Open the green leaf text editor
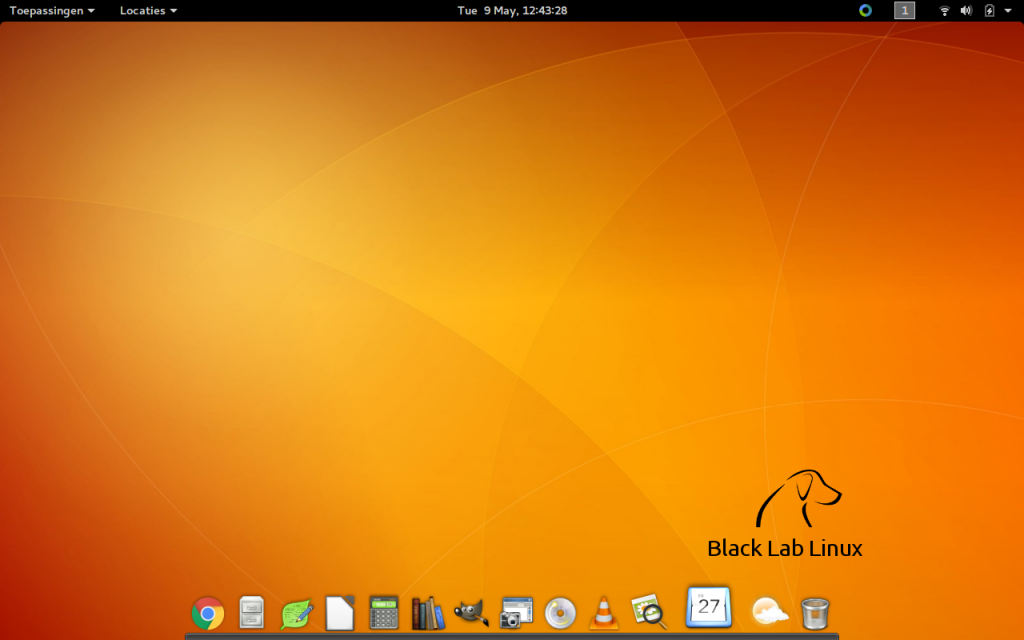1024x640 pixels. coord(297,612)
